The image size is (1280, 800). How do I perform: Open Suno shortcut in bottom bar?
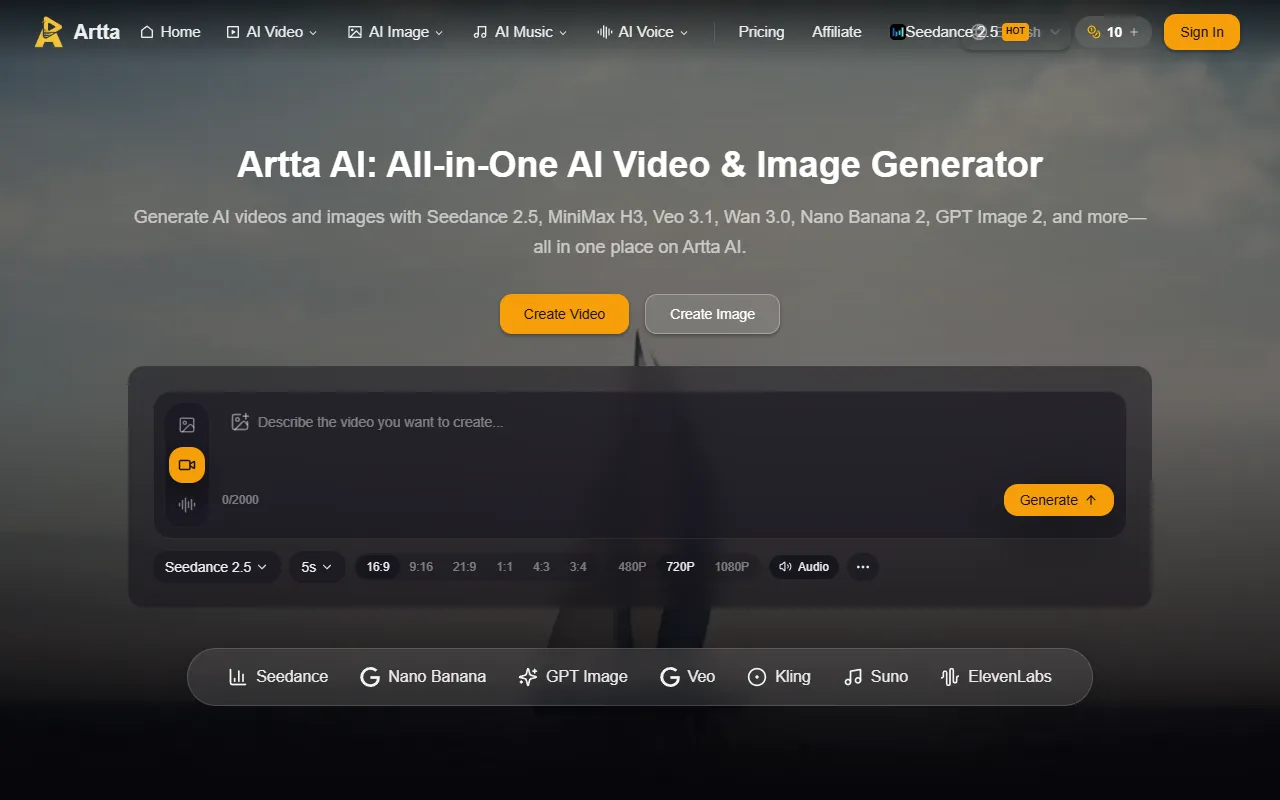[x=876, y=677]
